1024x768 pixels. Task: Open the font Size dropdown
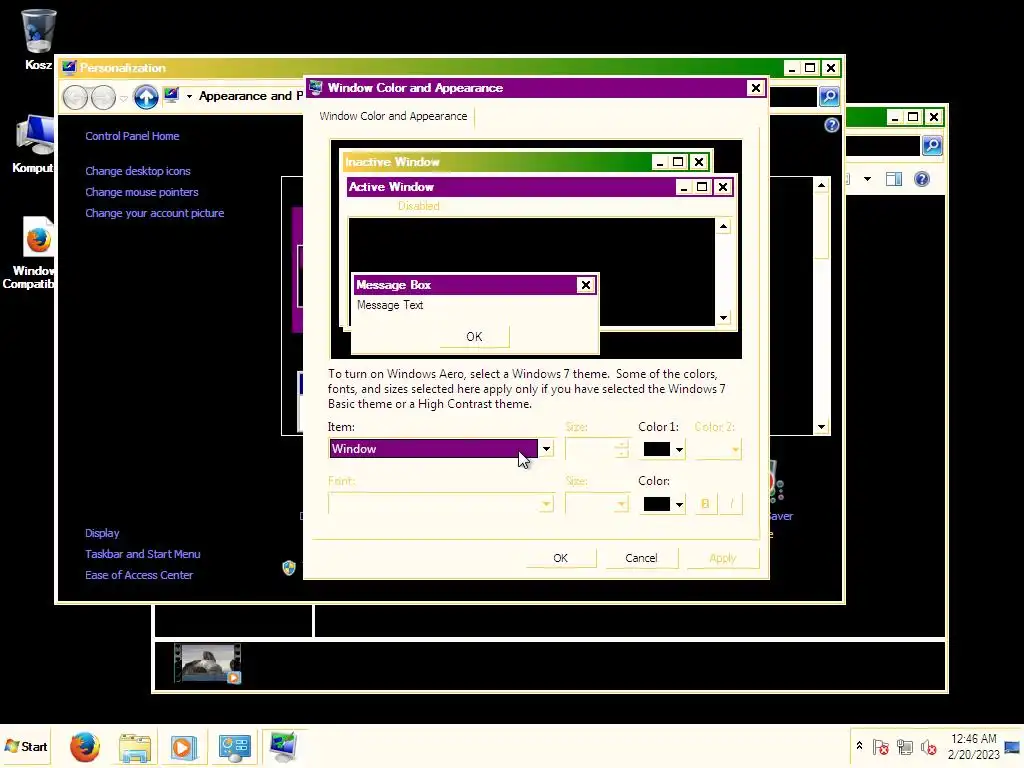coord(597,504)
